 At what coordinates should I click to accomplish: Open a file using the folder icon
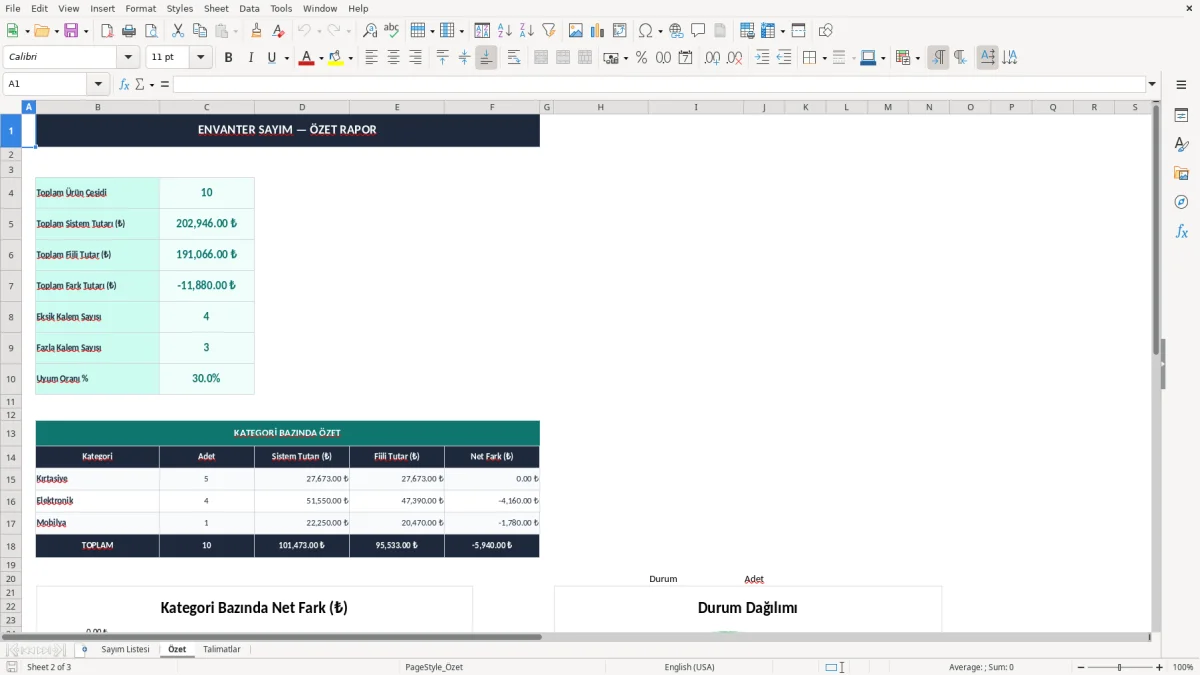coord(42,31)
